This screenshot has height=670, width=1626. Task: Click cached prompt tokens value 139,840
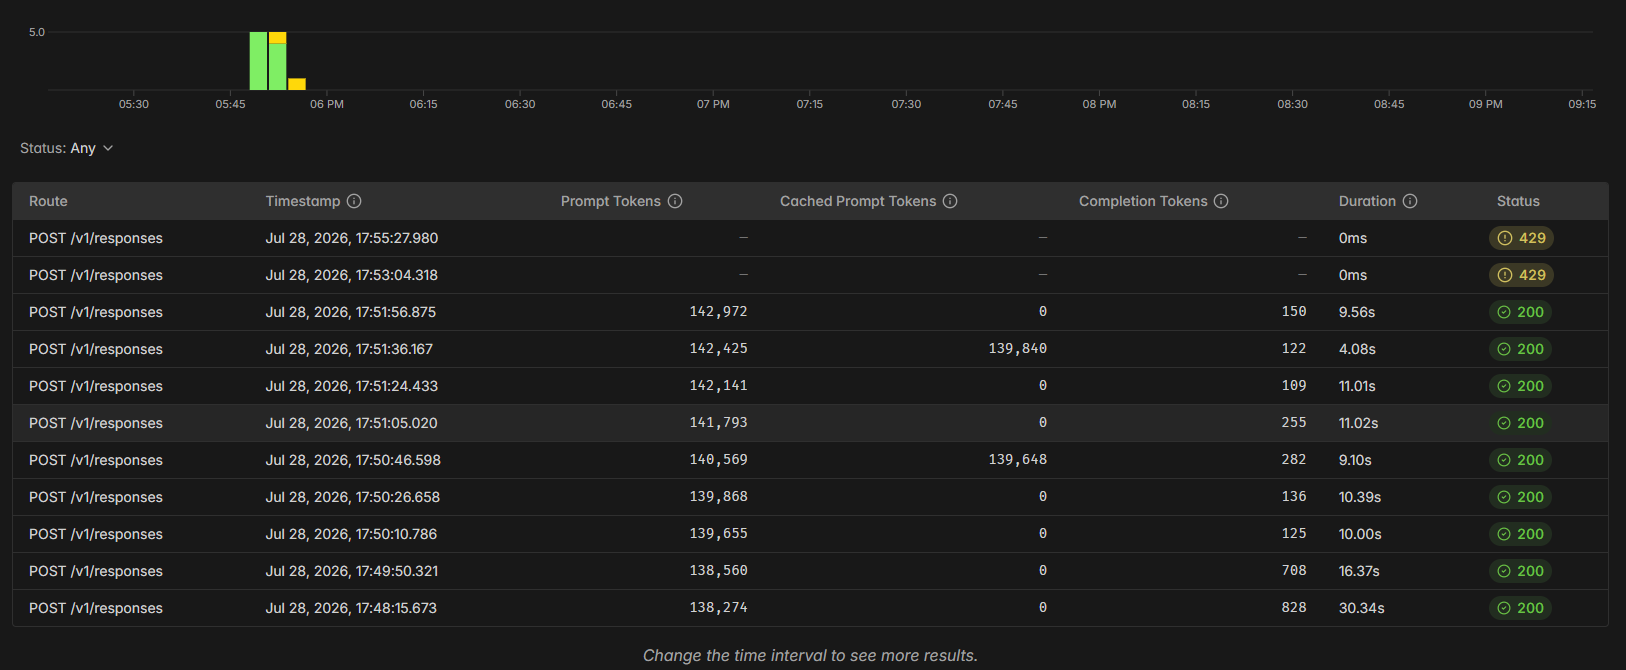1018,349
